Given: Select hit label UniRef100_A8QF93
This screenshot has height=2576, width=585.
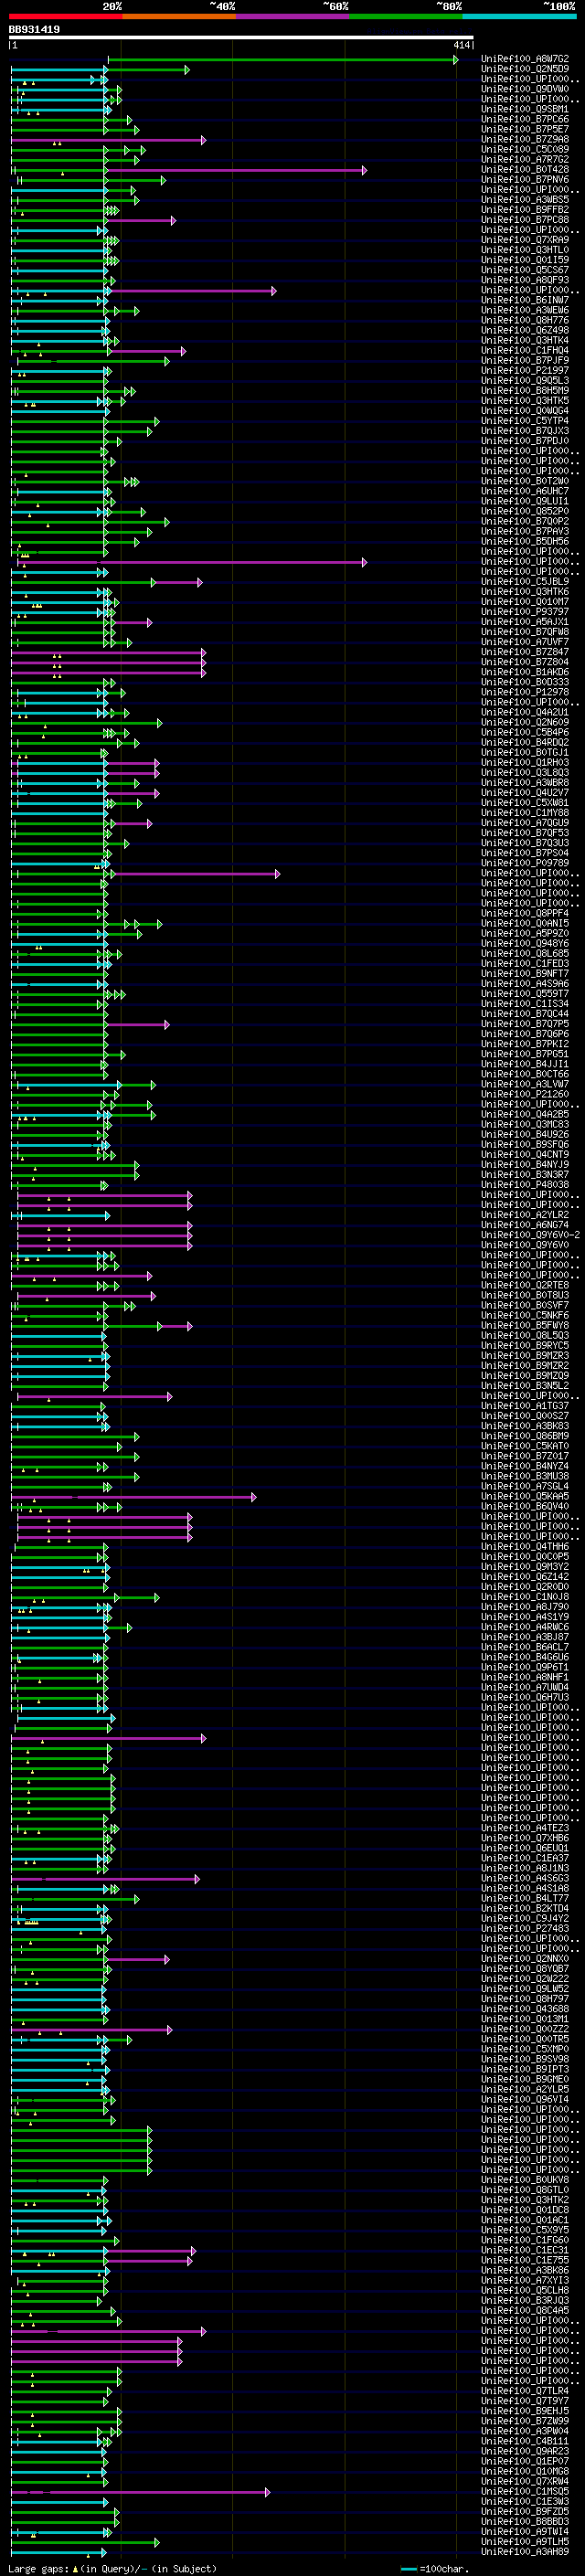Looking at the screenshot, I should pos(525,280).
